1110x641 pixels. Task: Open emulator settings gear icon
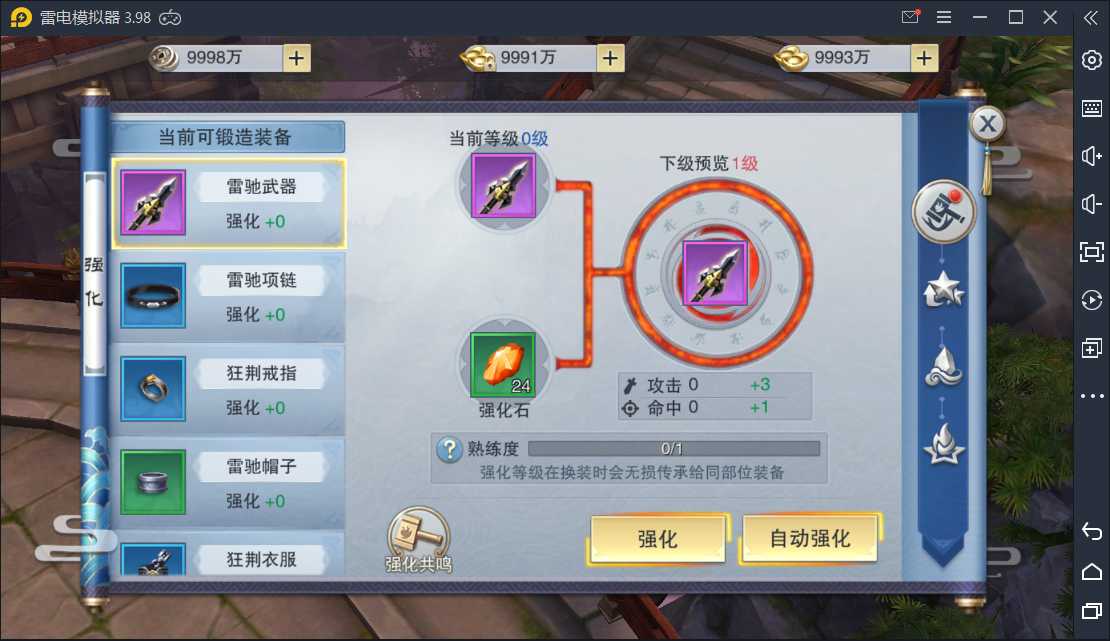1092,60
